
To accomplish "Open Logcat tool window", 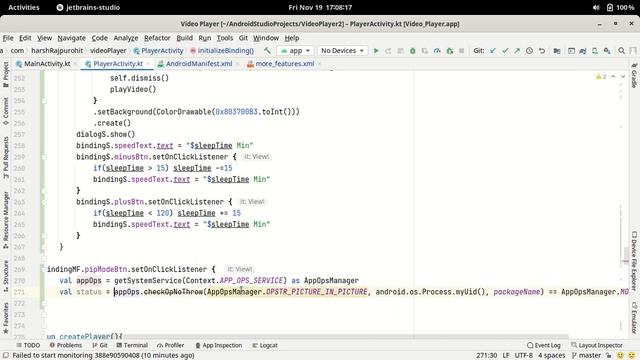I will [265, 345].
